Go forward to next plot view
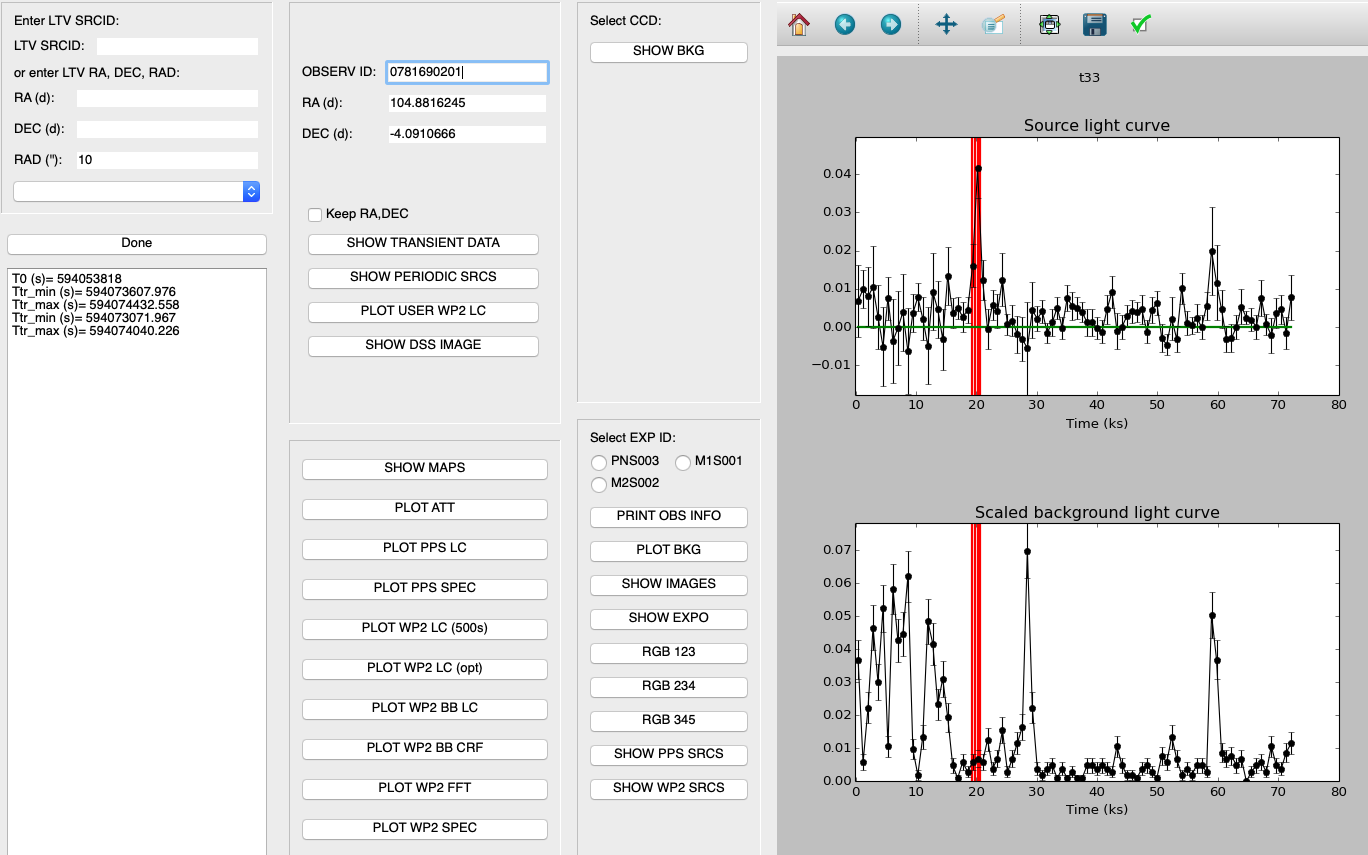The width and height of the screenshot is (1368, 855). pyautogui.click(x=891, y=24)
